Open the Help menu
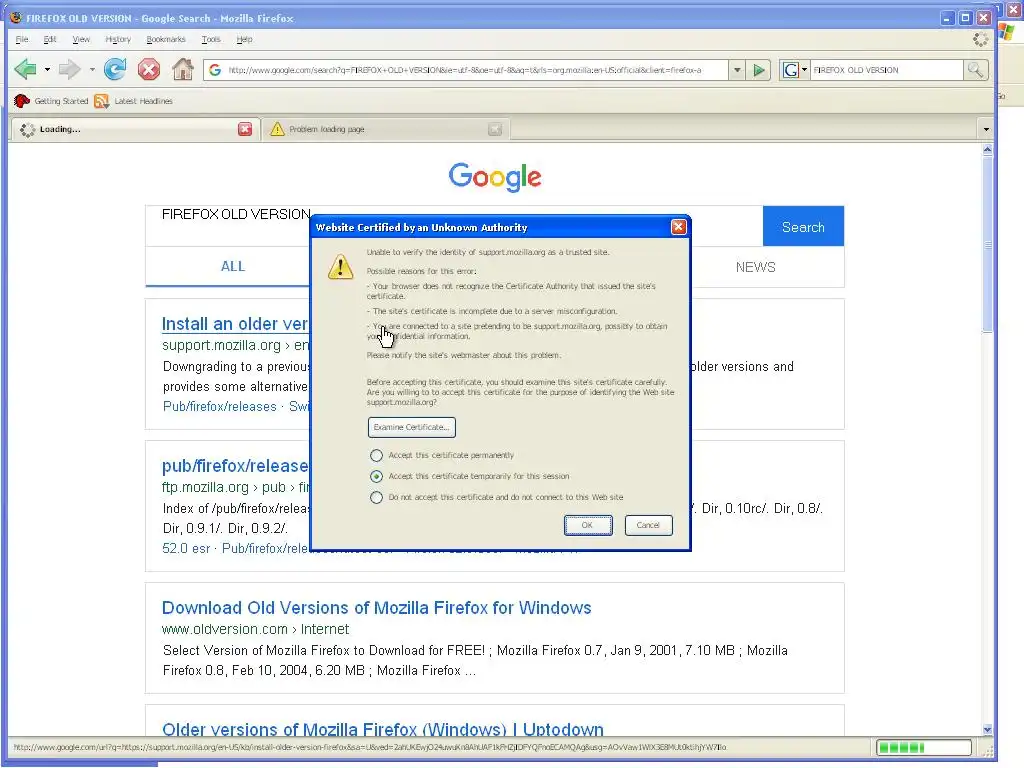The height and width of the screenshot is (768, 1024). [x=244, y=39]
